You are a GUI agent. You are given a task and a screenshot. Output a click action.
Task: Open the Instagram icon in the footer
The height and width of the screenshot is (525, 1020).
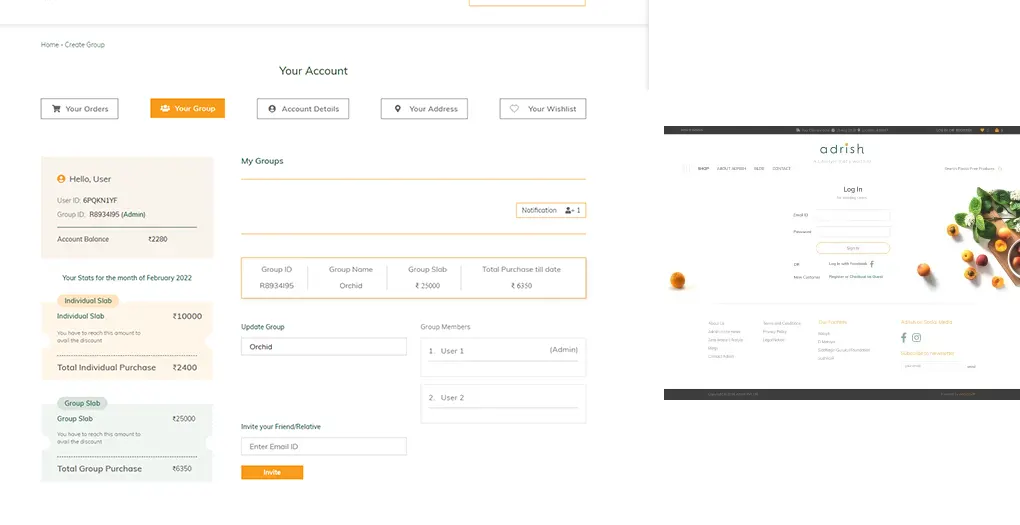[x=916, y=338]
